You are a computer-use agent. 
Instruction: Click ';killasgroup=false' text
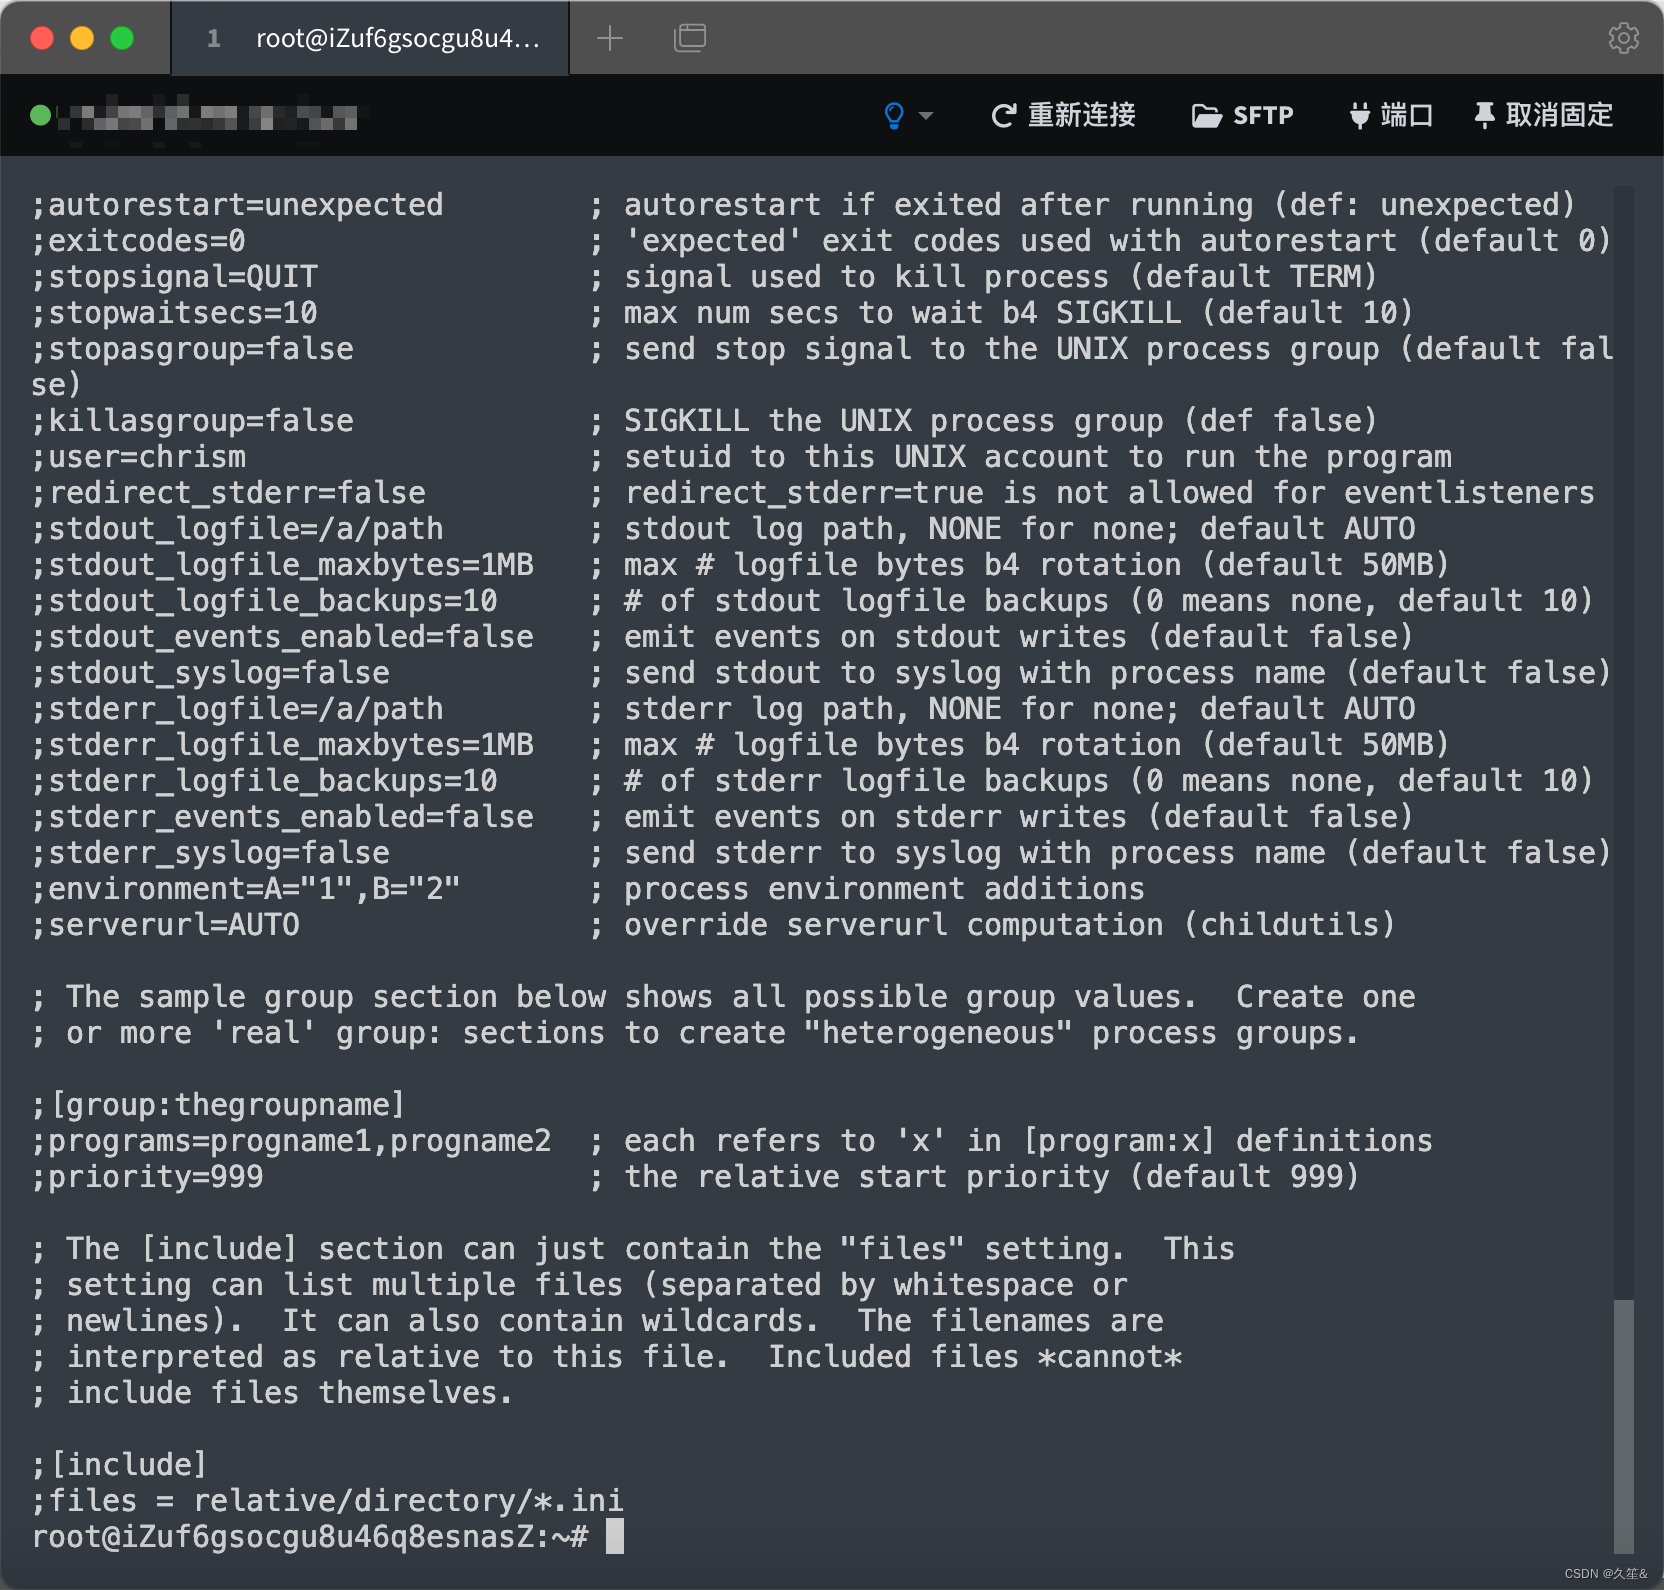point(192,420)
